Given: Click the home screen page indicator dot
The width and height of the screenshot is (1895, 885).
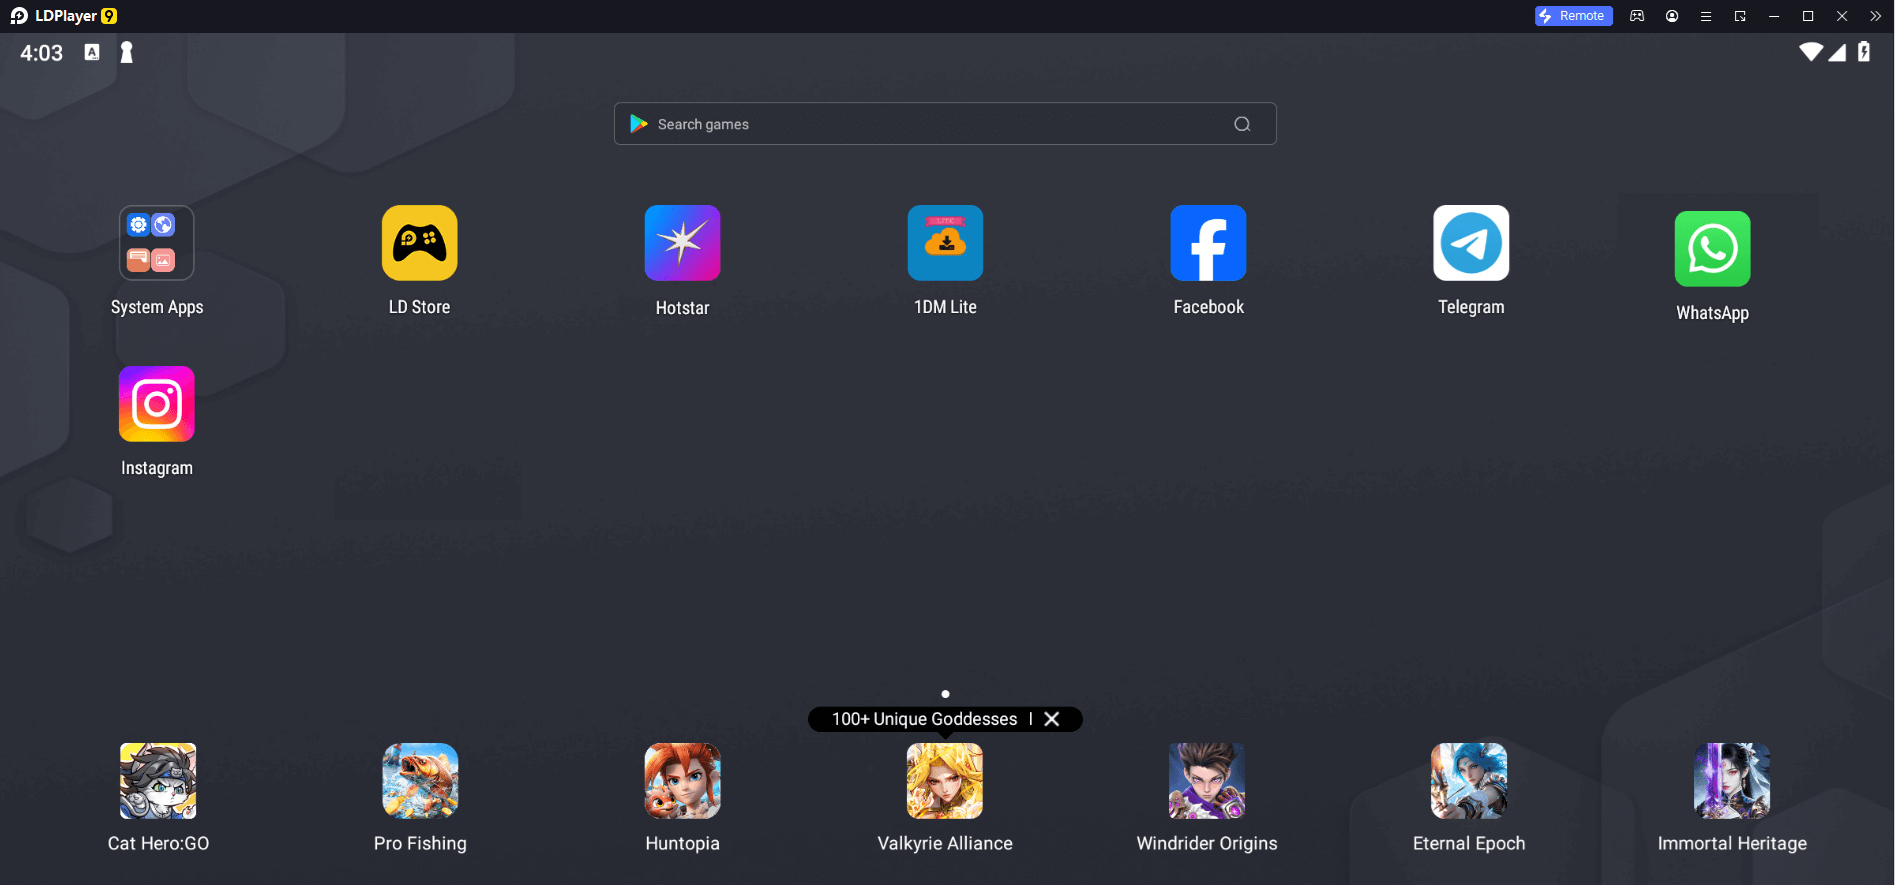Looking at the screenshot, I should tap(945, 694).
